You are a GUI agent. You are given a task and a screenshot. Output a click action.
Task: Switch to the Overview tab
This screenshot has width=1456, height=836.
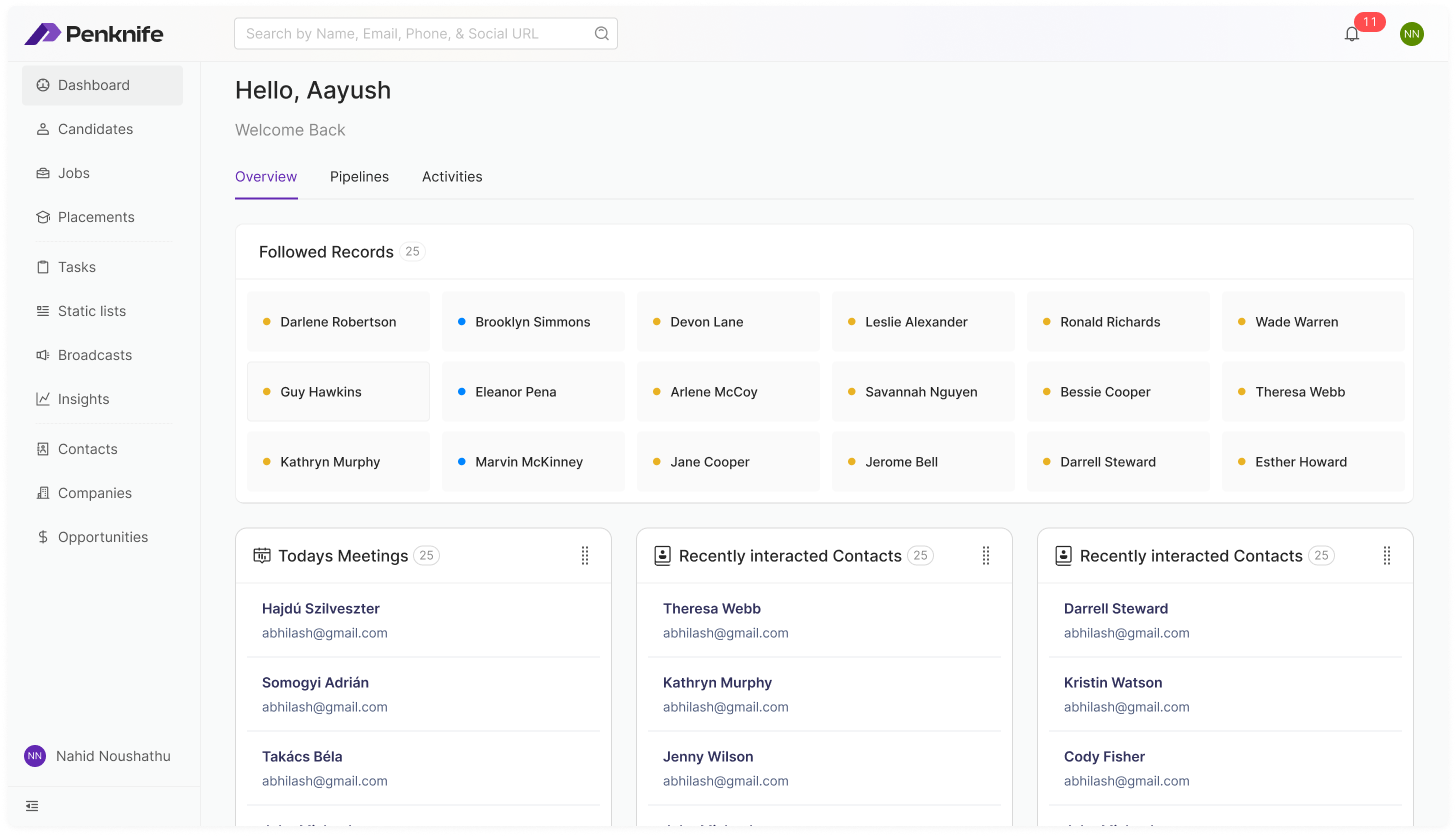tap(266, 177)
